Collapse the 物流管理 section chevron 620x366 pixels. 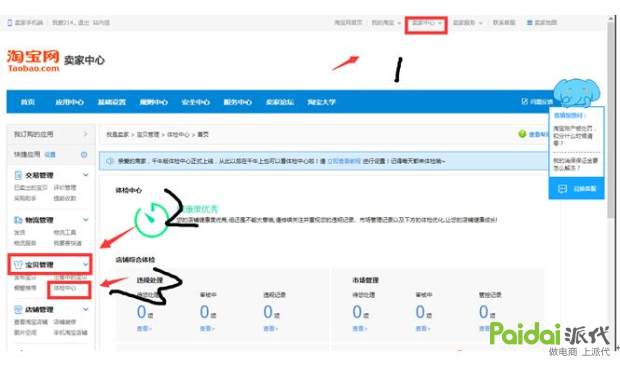pyautogui.click(x=85, y=220)
